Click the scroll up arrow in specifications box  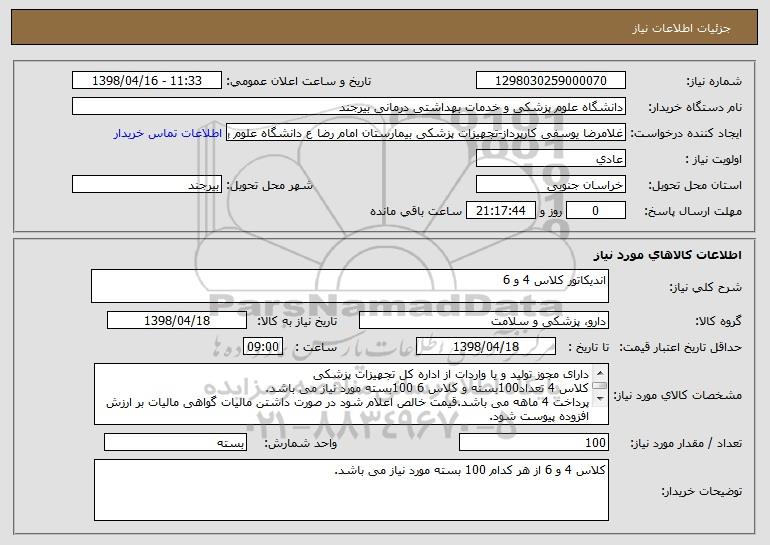coord(600,373)
